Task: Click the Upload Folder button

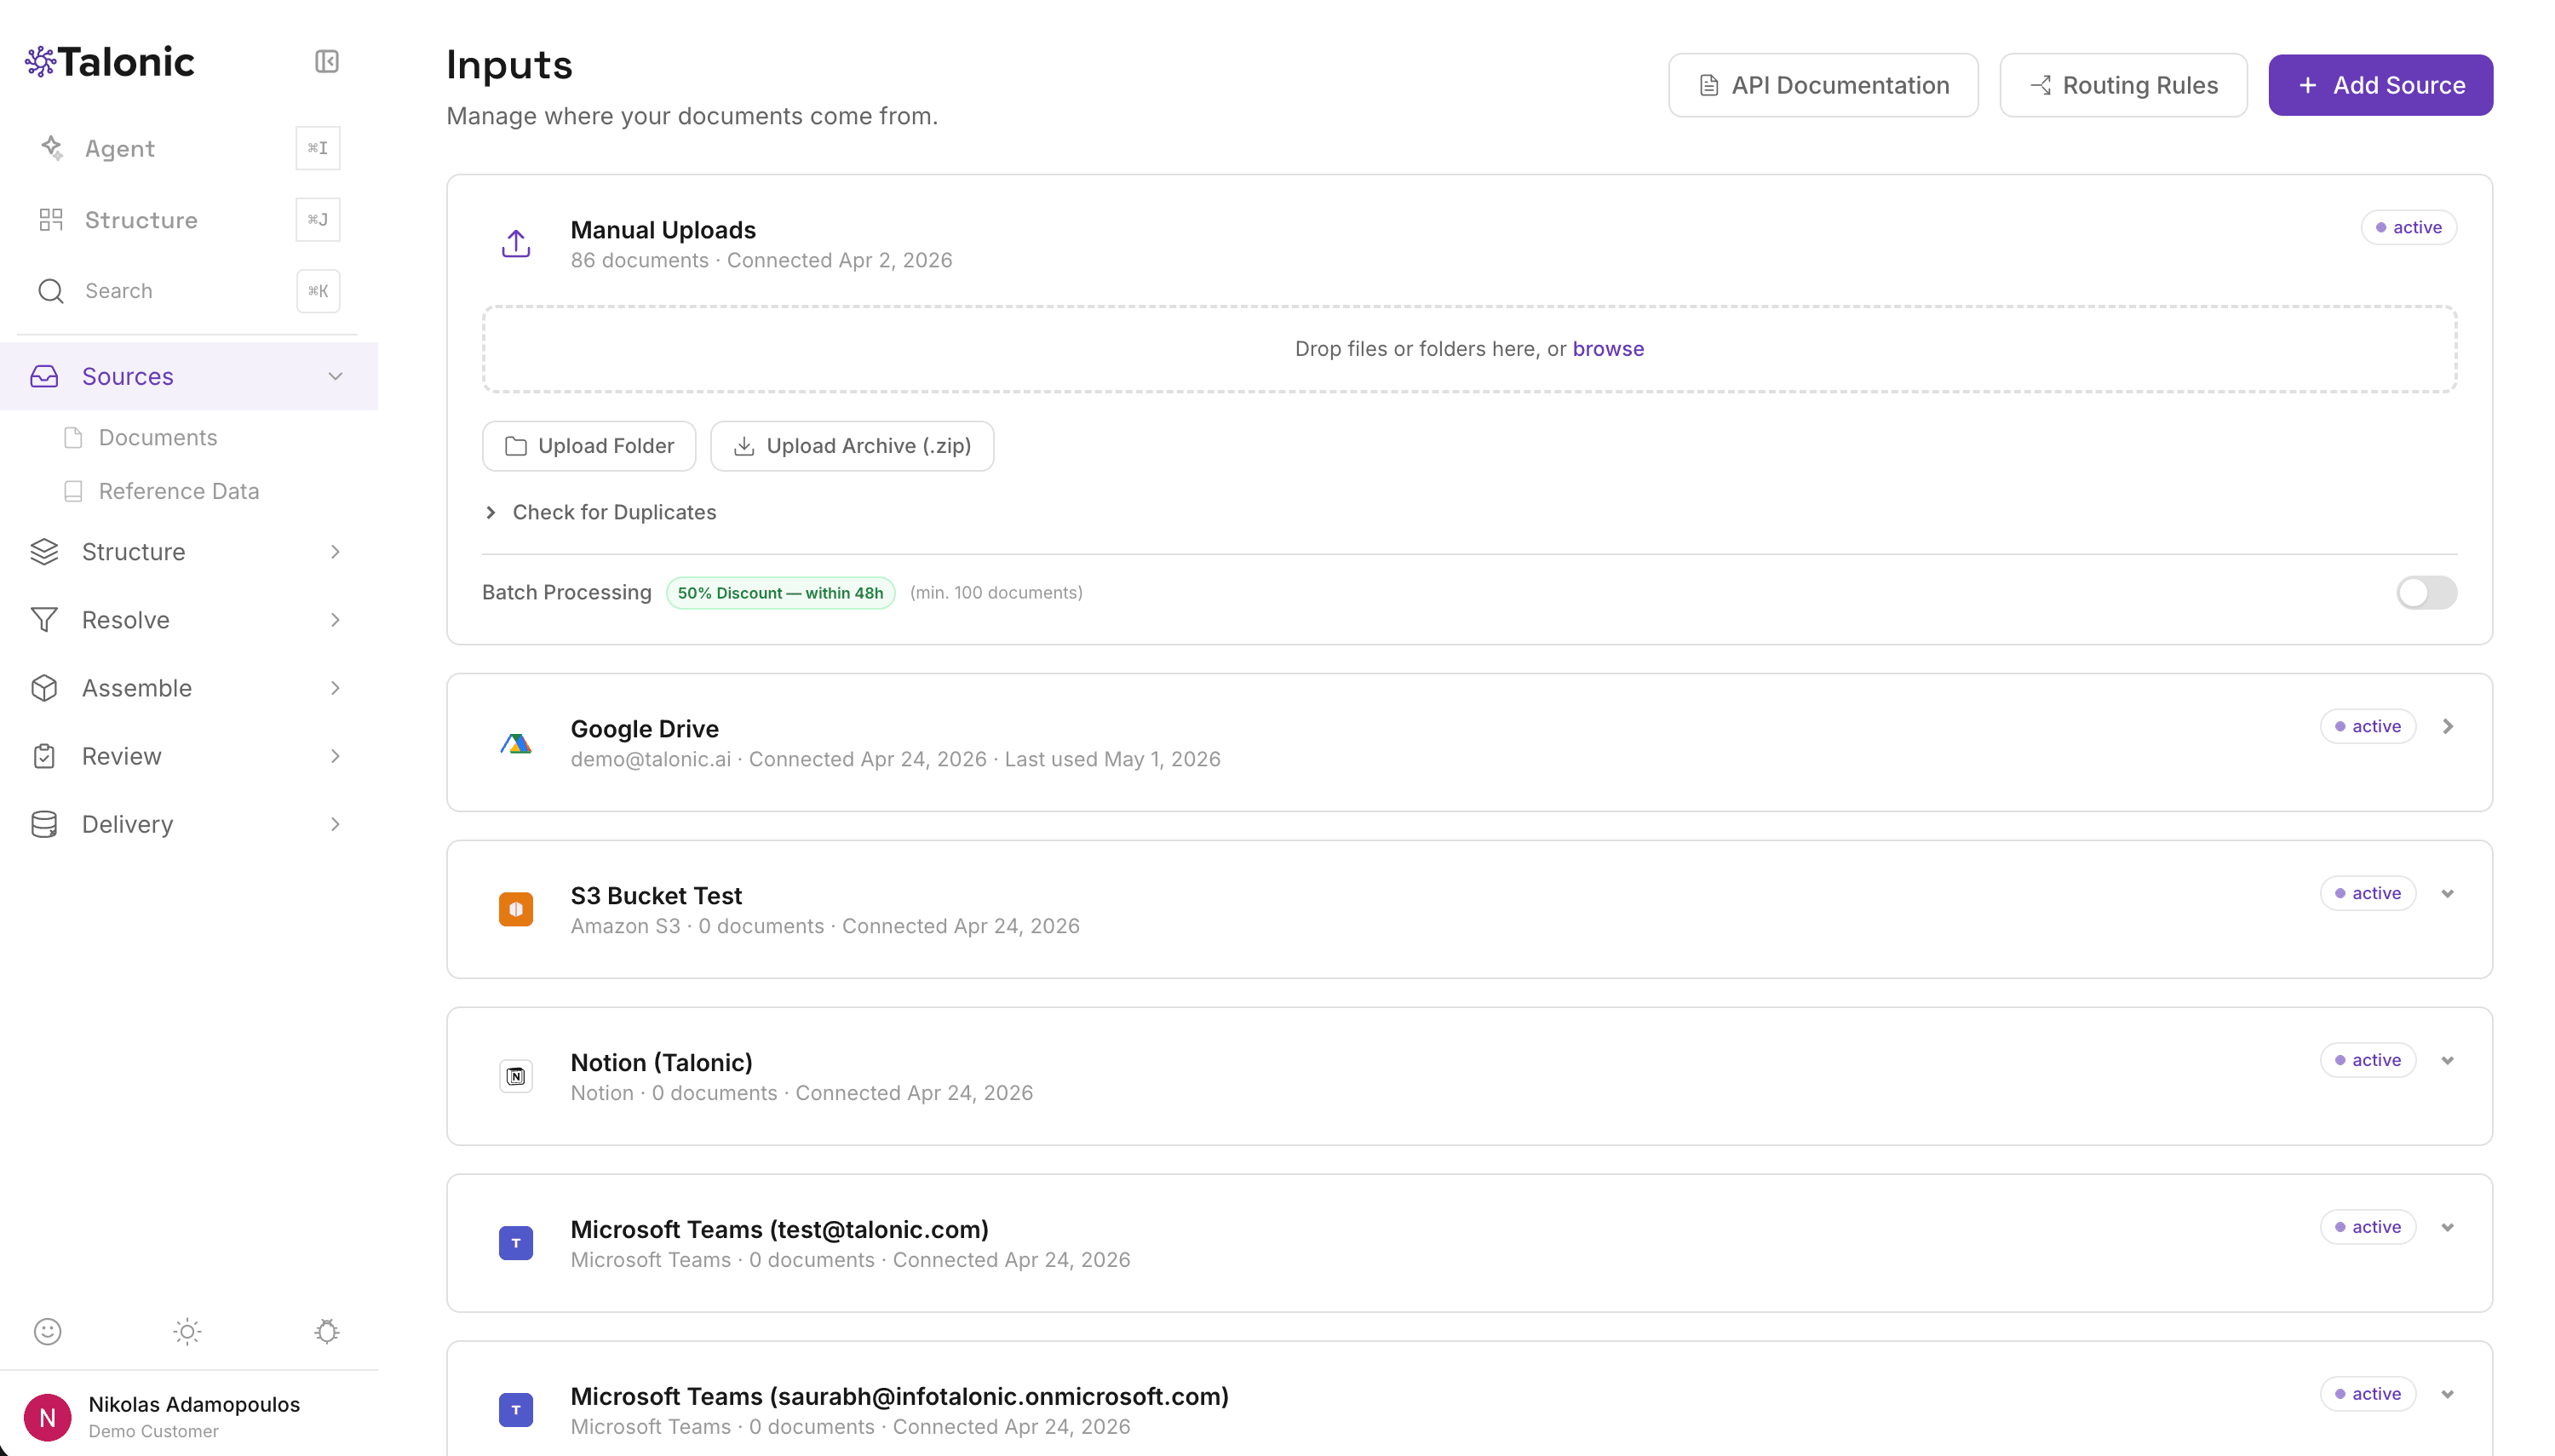Action: (x=589, y=446)
